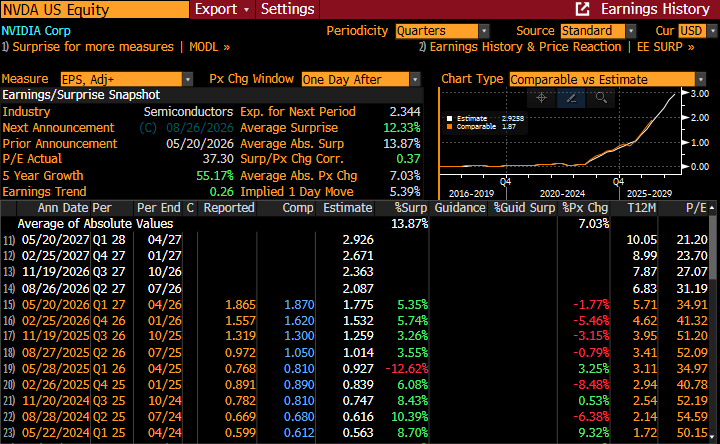This screenshot has height=444, width=720.
Task: Click the 10.39% surprise value
Action: (410, 417)
